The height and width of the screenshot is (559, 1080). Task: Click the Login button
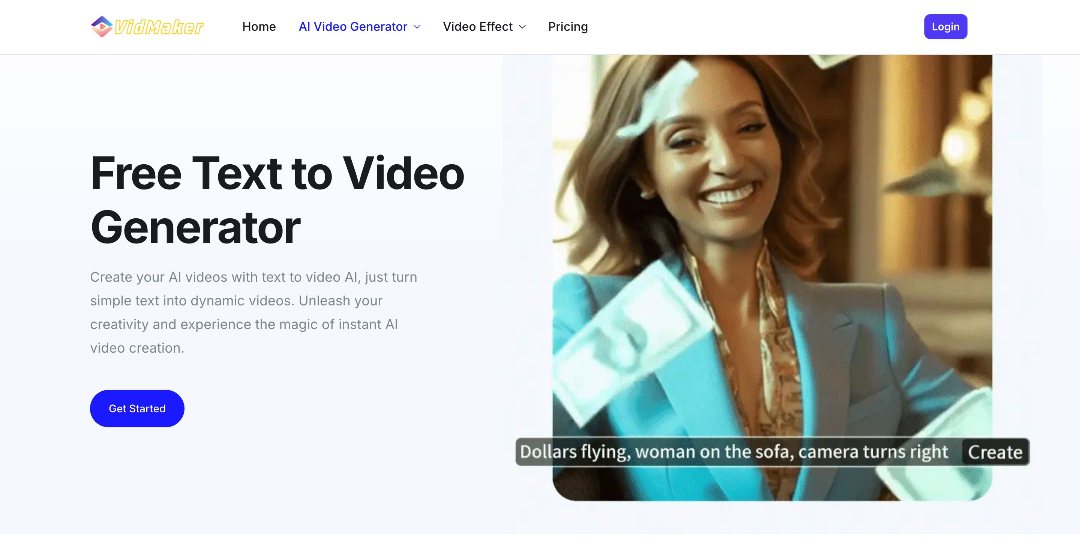(945, 27)
